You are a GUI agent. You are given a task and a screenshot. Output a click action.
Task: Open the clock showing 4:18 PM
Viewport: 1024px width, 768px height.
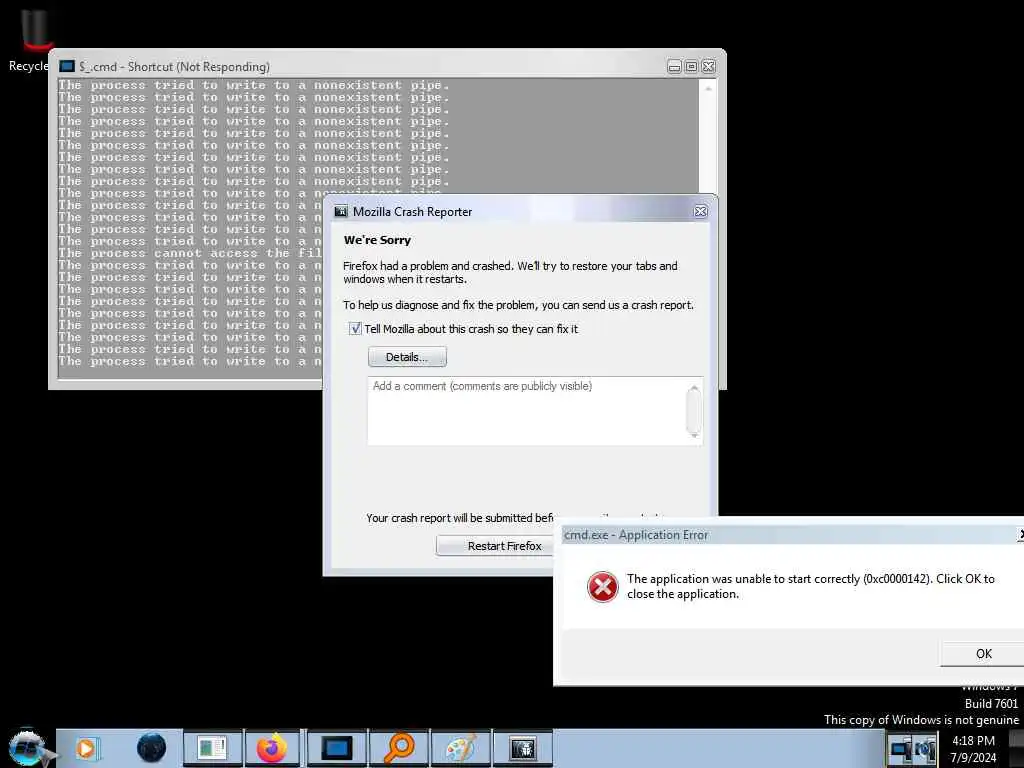pos(973,749)
